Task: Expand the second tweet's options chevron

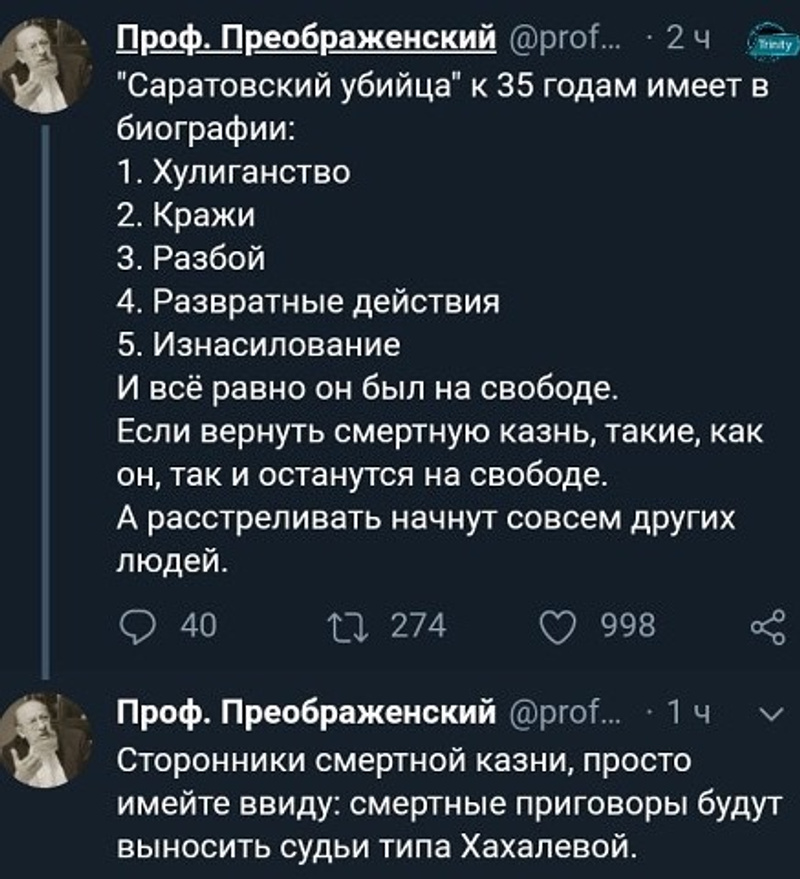Action: (x=769, y=714)
